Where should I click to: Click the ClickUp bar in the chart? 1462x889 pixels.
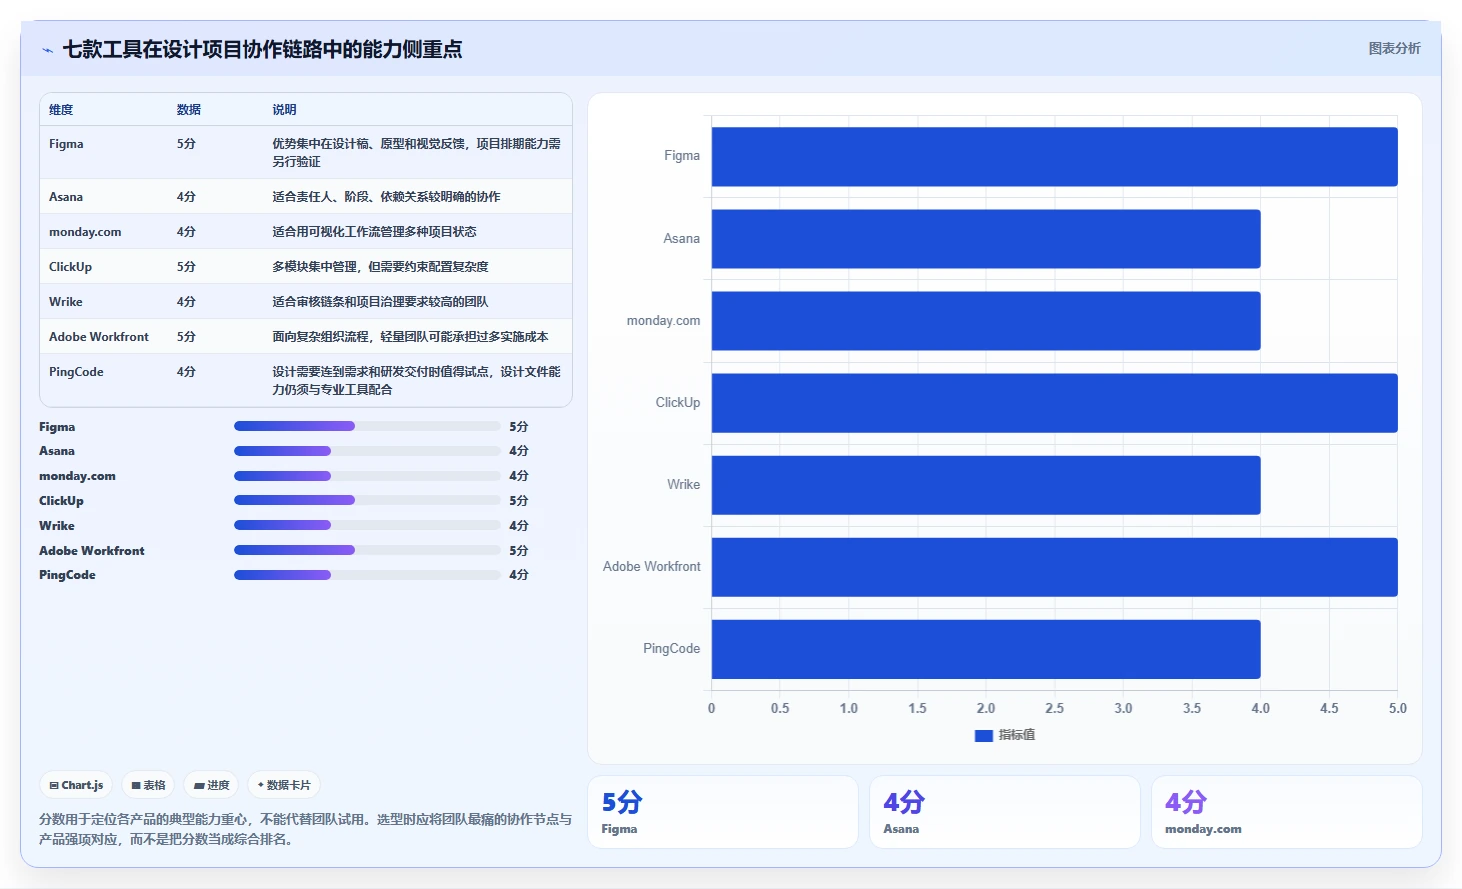click(1054, 403)
